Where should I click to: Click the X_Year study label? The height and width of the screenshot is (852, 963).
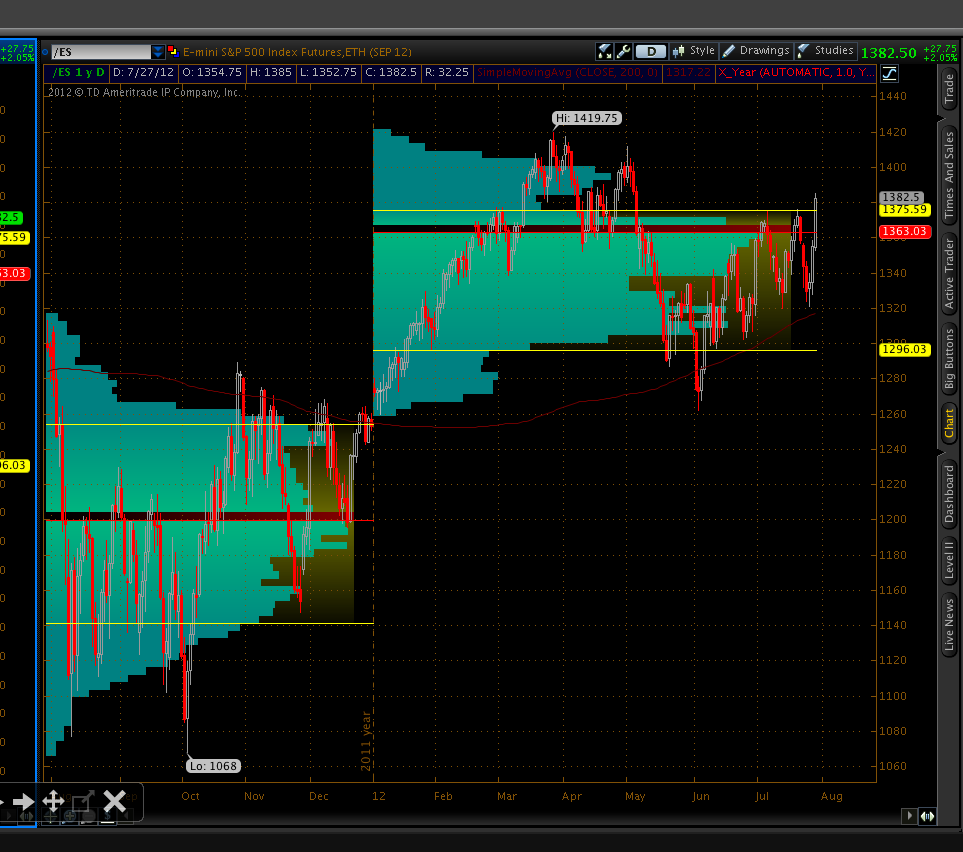pos(795,72)
